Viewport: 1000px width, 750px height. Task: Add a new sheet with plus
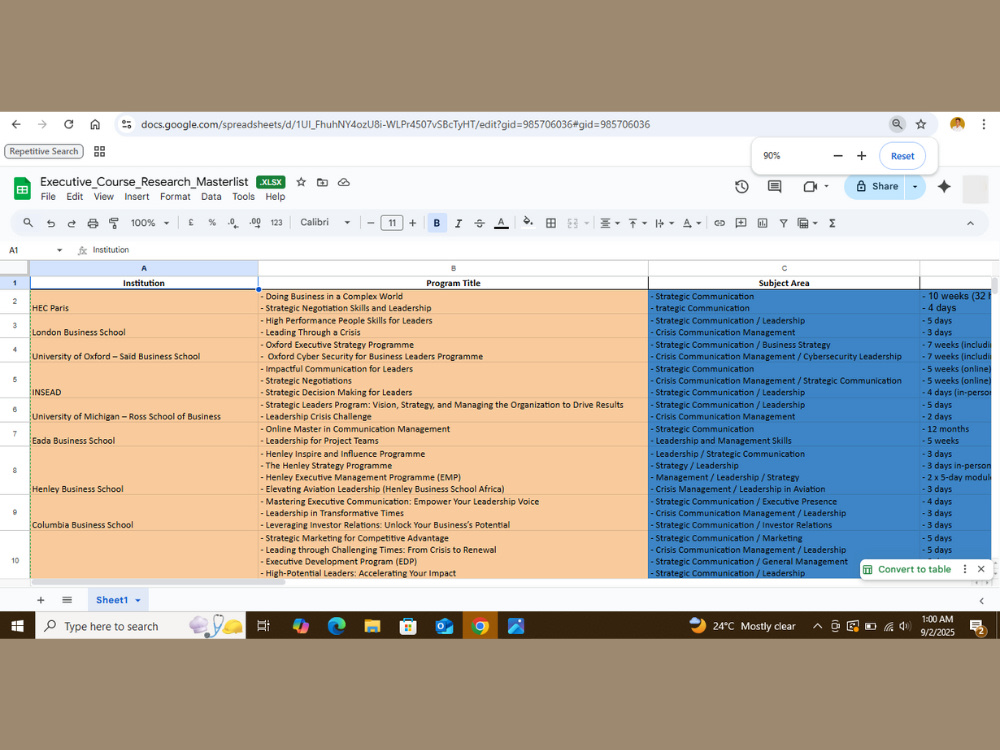click(41, 600)
